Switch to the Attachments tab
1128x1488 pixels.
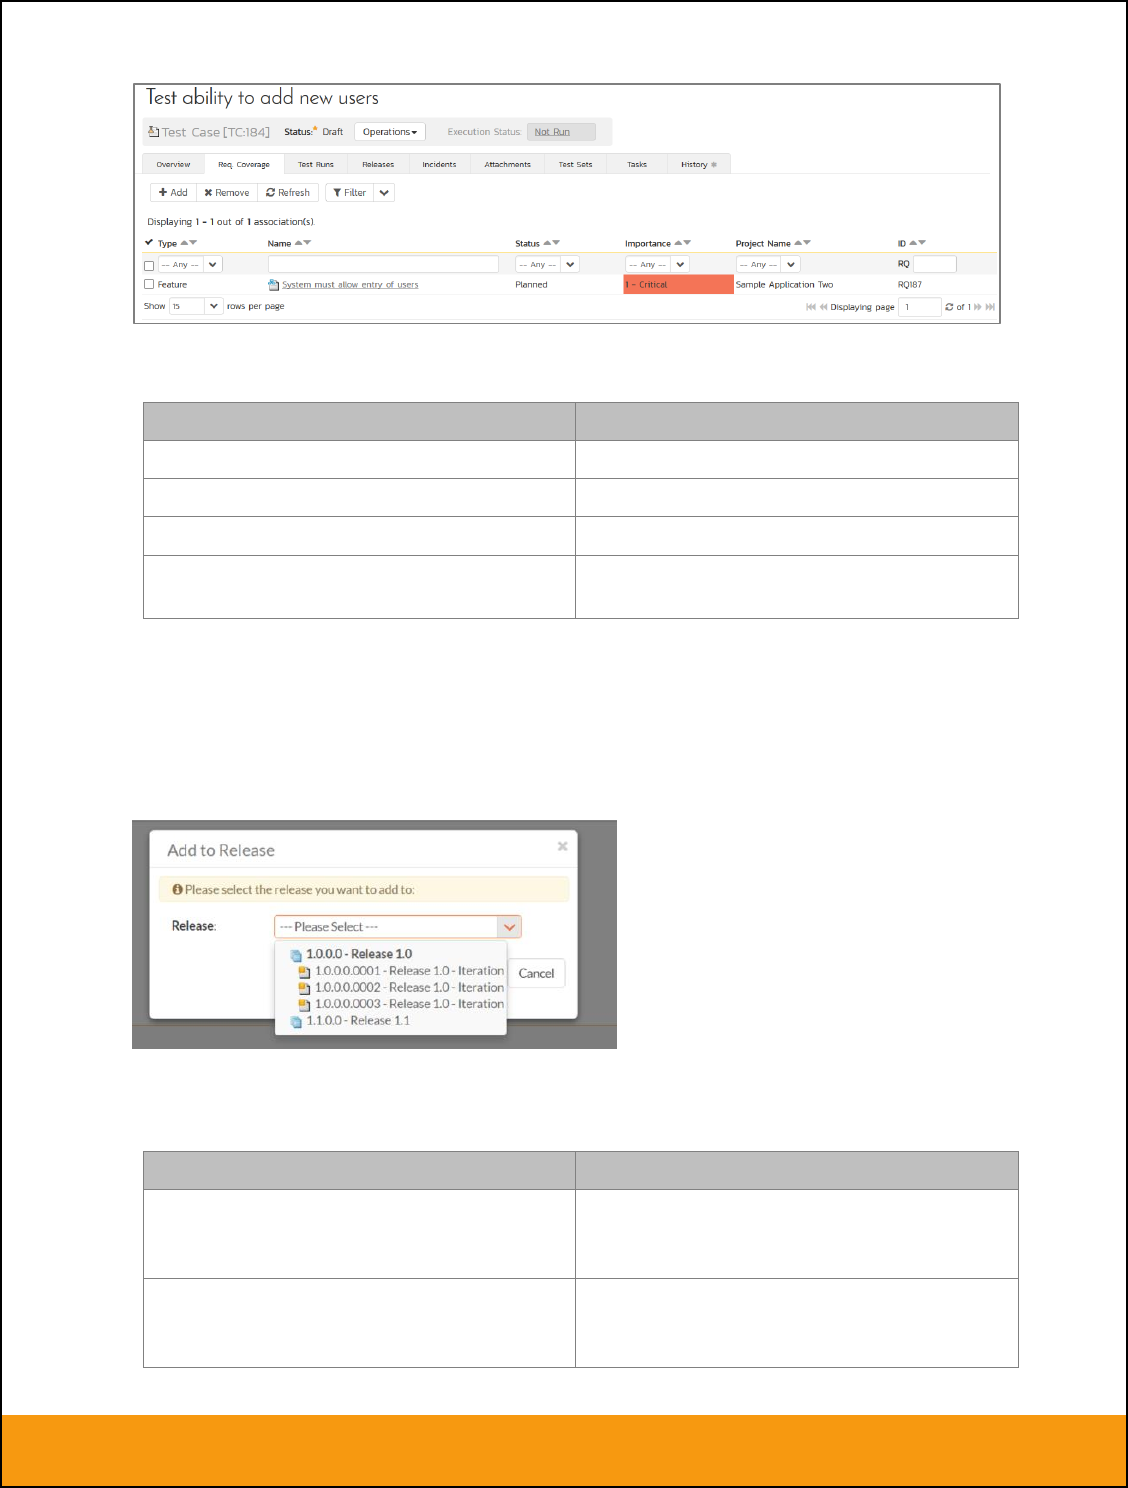[508, 164]
